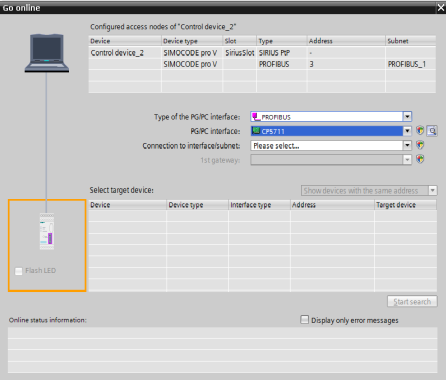Click the Address header in access nodes table
The height and width of the screenshot is (380, 446).
coord(346,41)
